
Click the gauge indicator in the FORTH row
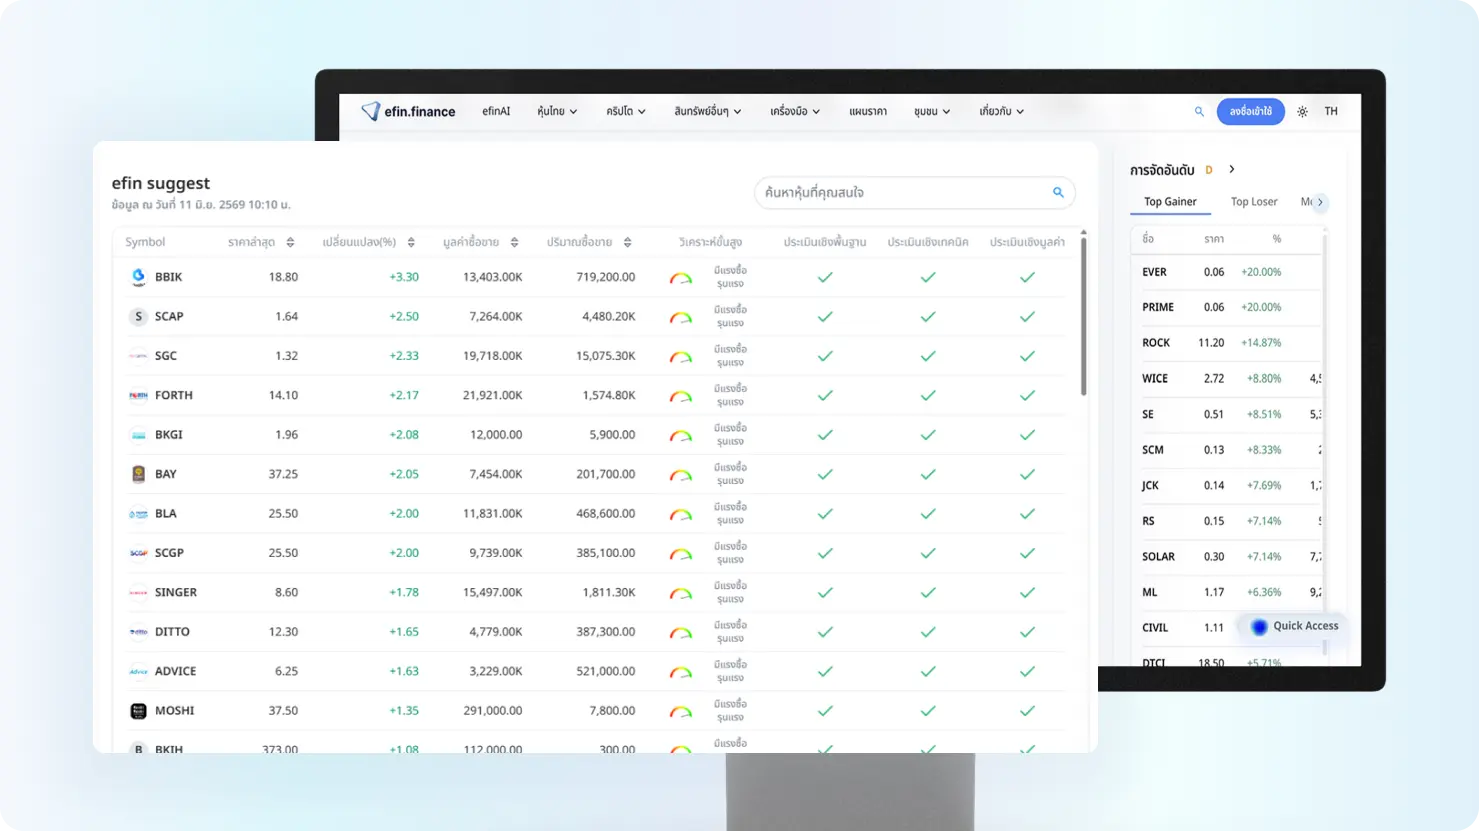coord(681,396)
